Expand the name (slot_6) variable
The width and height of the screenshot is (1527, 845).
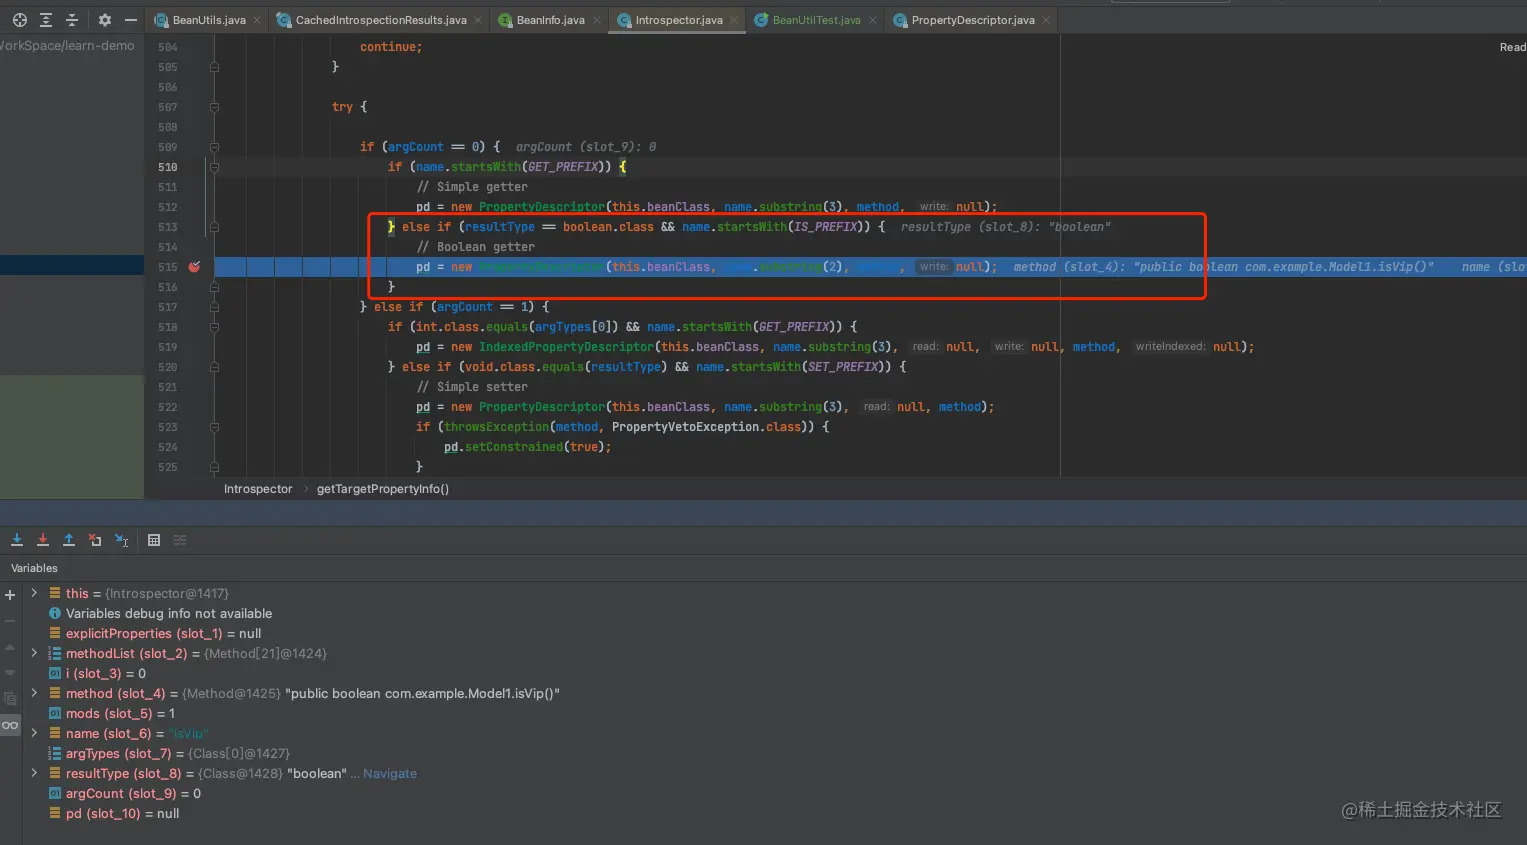[x=34, y=733]
